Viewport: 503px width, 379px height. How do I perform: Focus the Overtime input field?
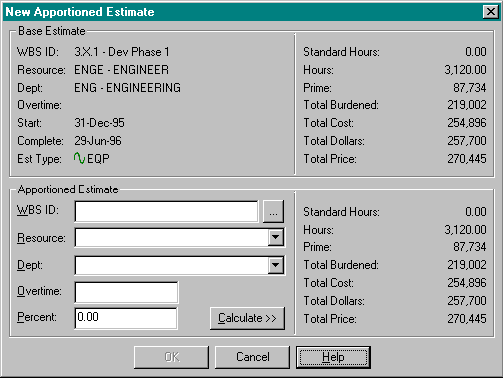pyautogui.click(x=126, y=292)
